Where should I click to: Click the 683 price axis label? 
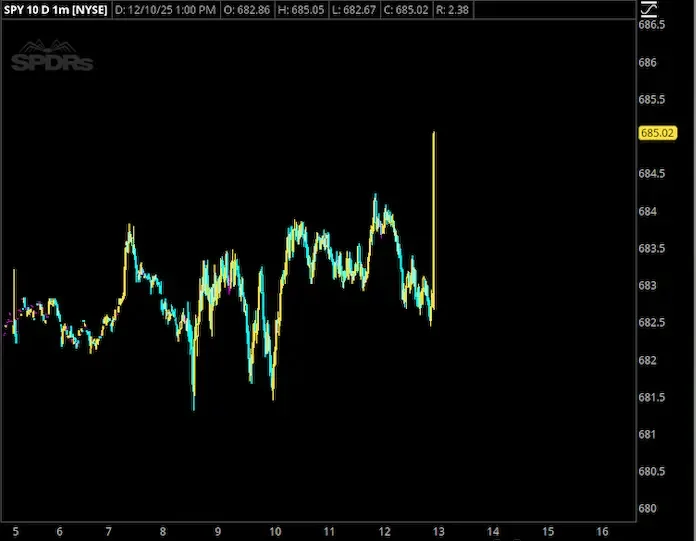pos(647,285)
